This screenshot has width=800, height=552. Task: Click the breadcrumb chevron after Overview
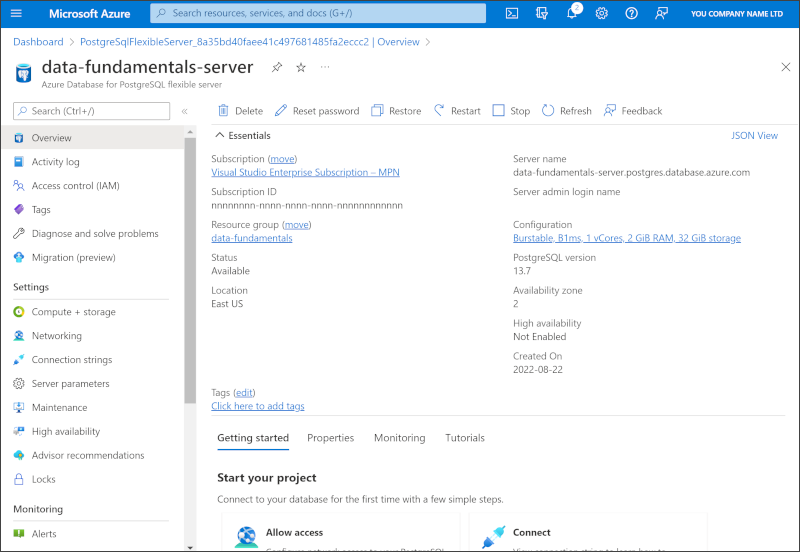pos(428,42)
